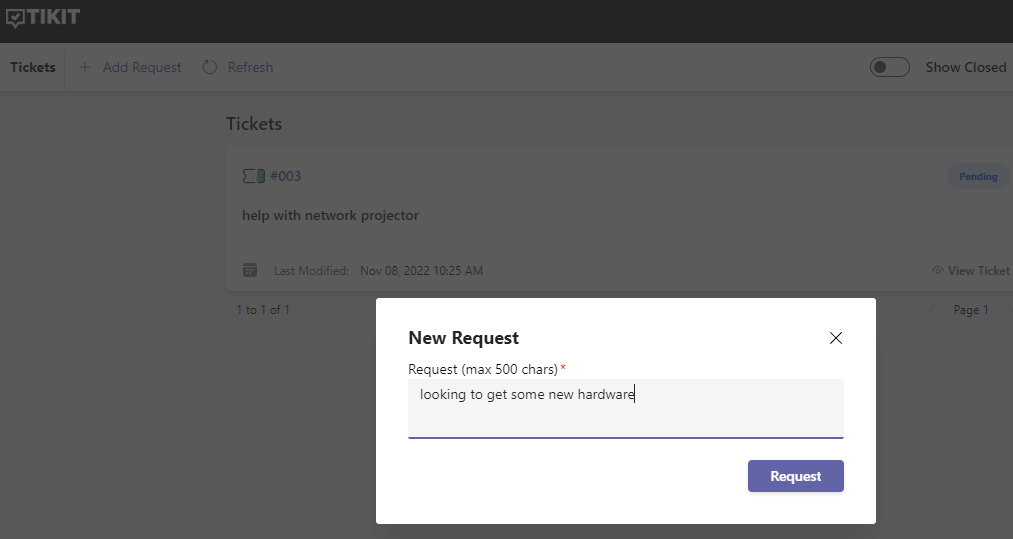Image resolution: width=1013 pixels, height=539 pixels.
Task: Submit with the Request button
Action: tap(795, 476)
